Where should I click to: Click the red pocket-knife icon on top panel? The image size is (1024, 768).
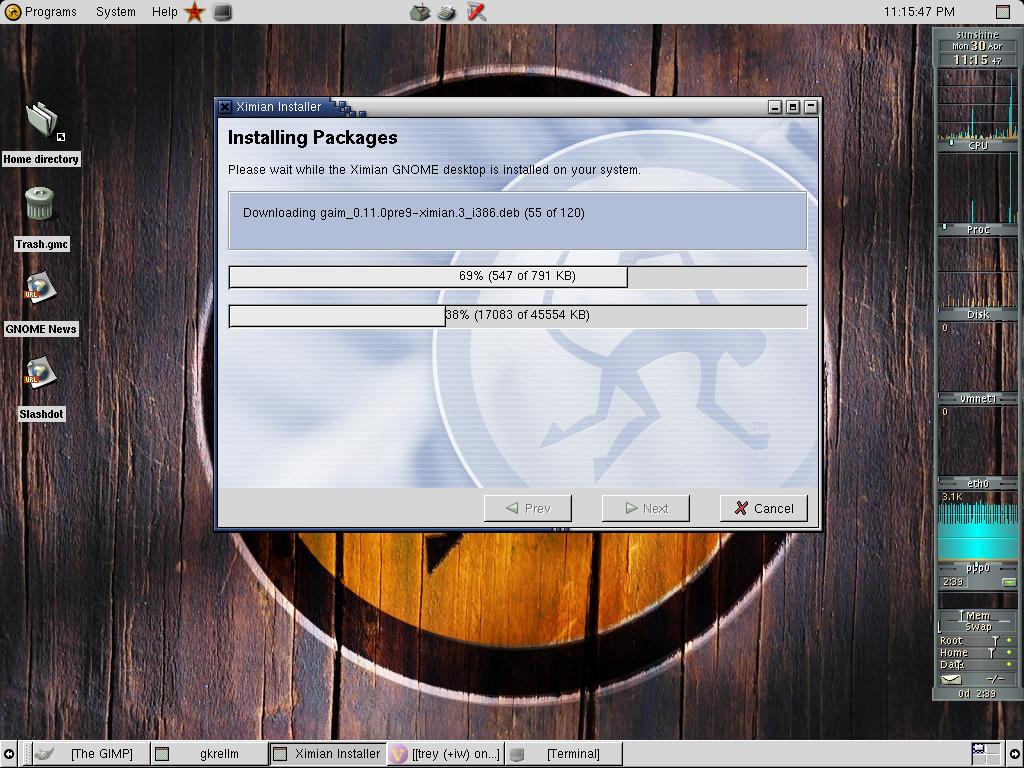tap(476, 12)
